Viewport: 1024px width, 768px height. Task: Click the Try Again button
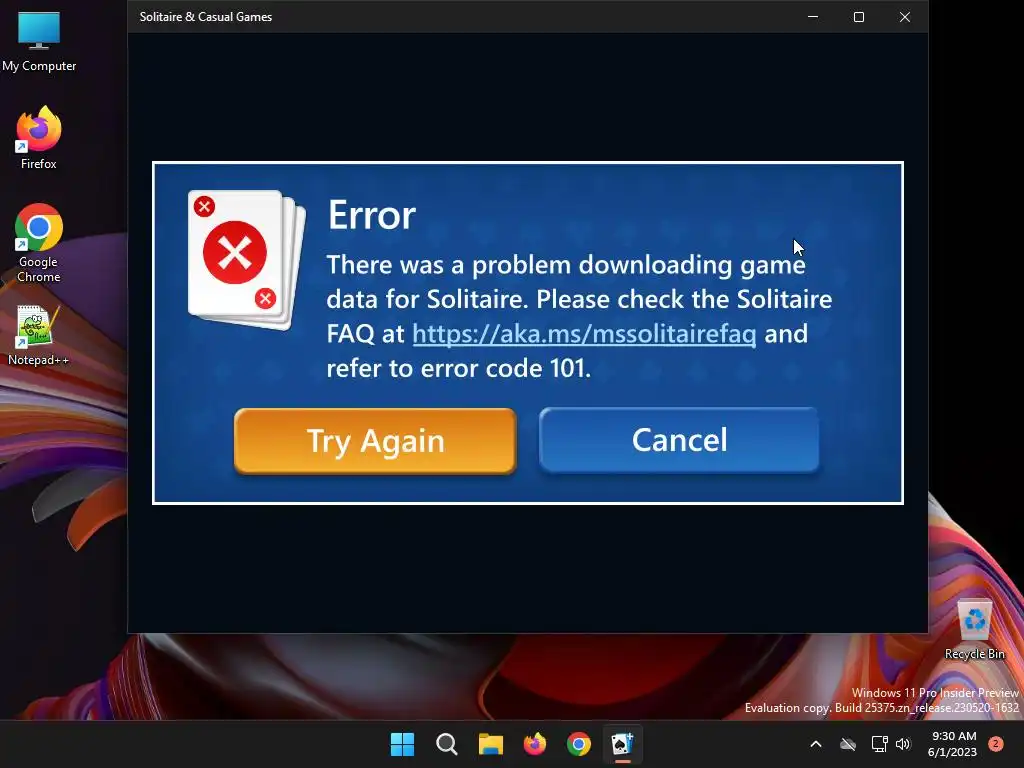375,441
